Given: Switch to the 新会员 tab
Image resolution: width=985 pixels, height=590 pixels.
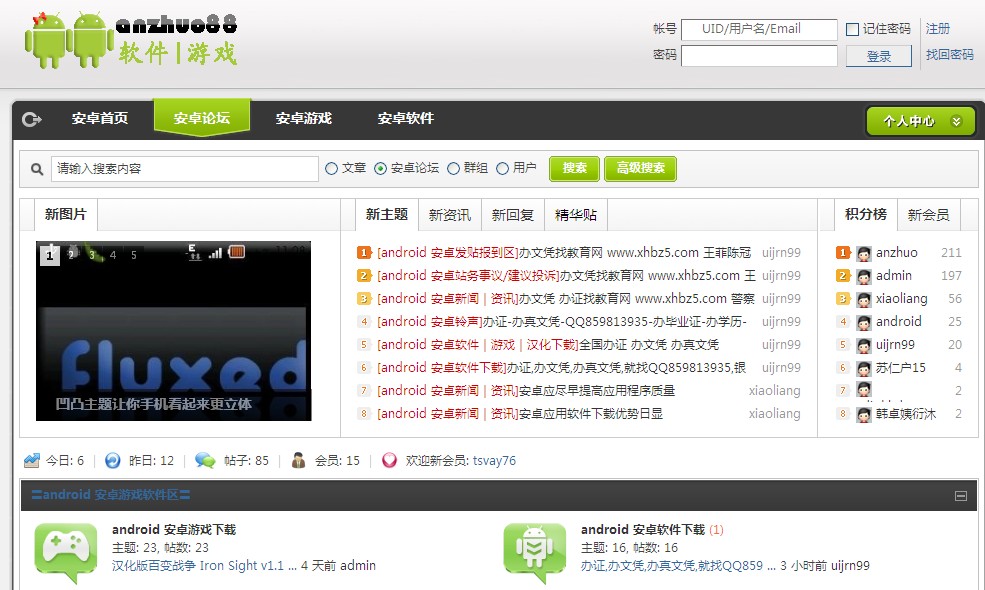Looking at the screenshot, I should pos(928,215).
